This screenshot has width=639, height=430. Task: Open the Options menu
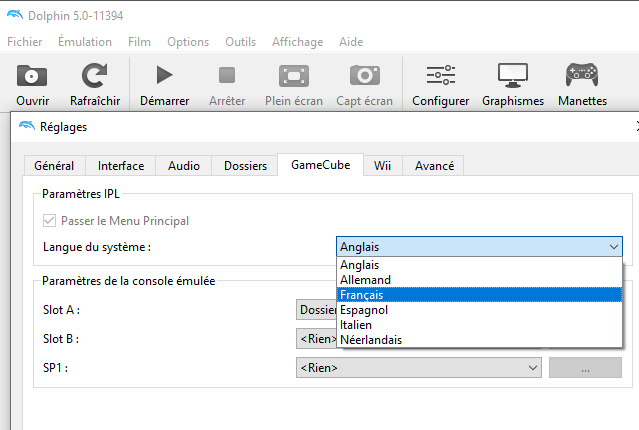tap(188, 42)
